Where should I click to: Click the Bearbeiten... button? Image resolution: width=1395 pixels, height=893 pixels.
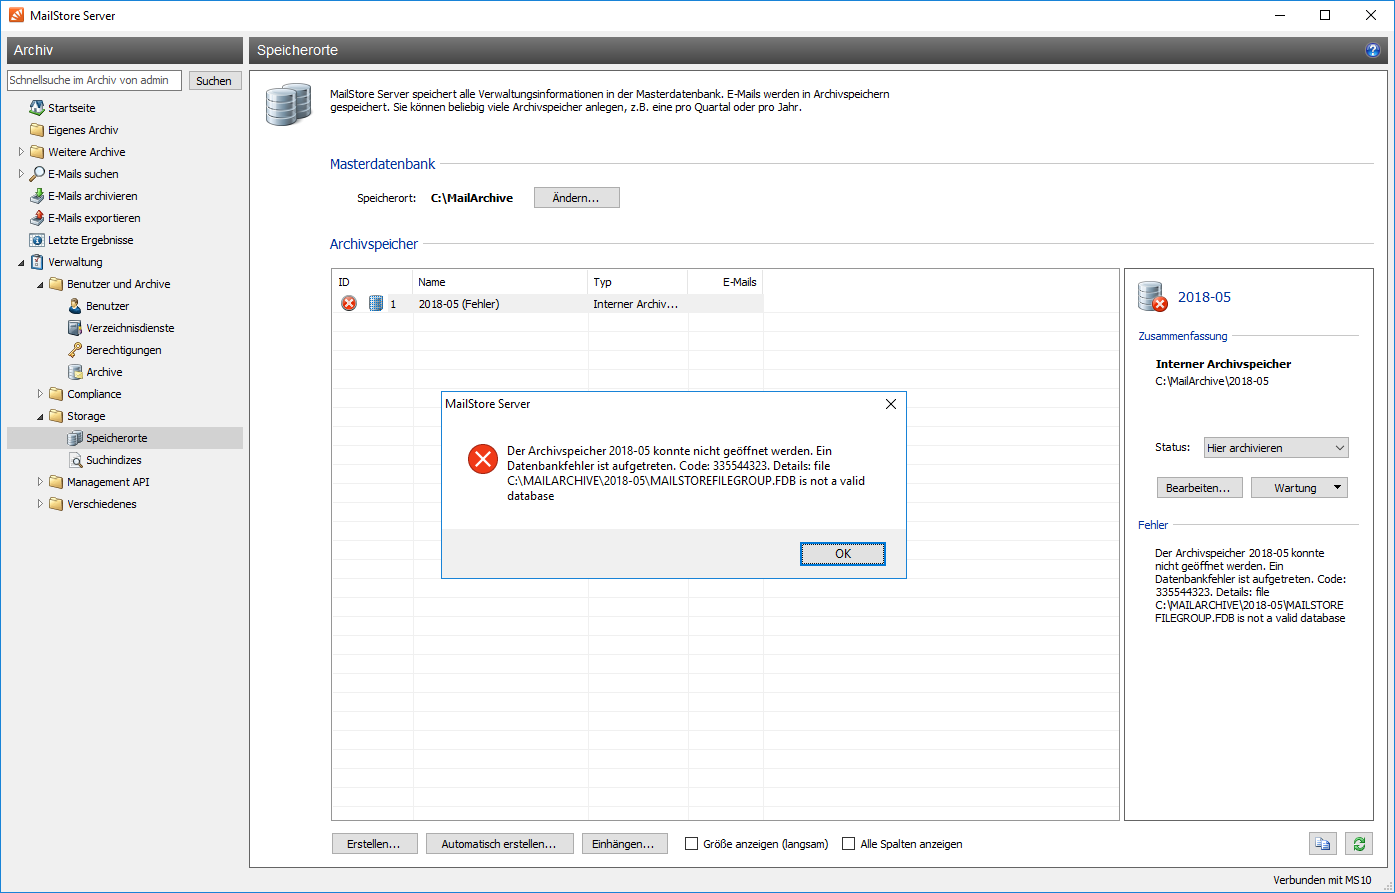coord(1200,488)
